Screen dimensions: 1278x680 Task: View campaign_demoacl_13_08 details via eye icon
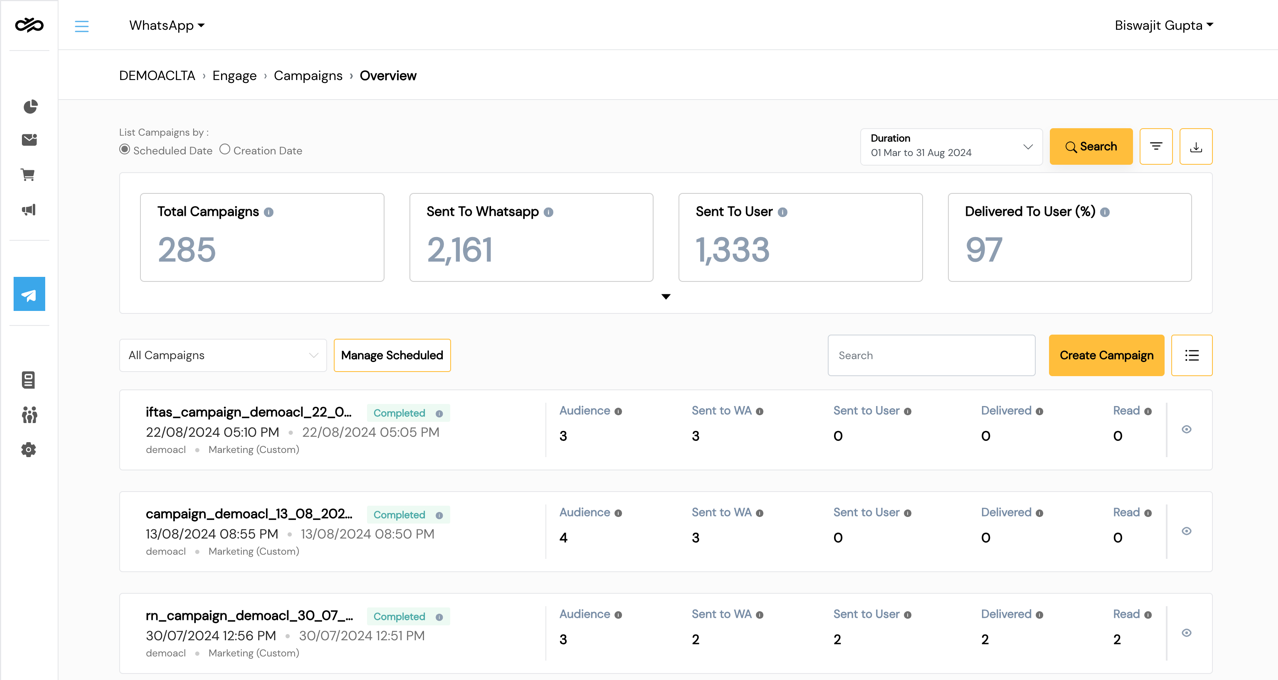pos(1187,531)
